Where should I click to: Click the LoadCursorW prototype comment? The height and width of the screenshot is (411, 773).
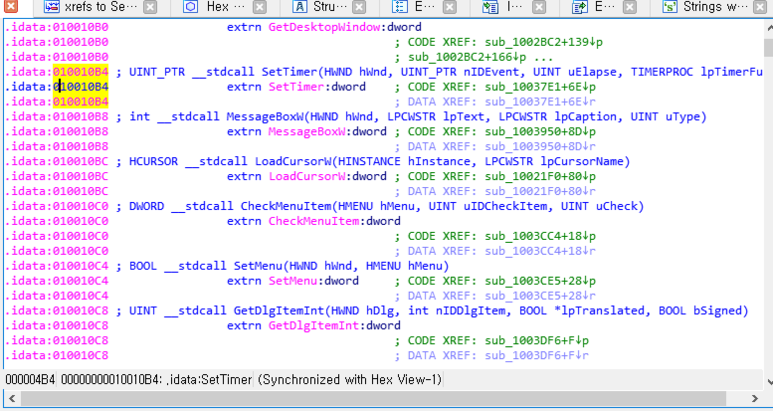[373, 162]
